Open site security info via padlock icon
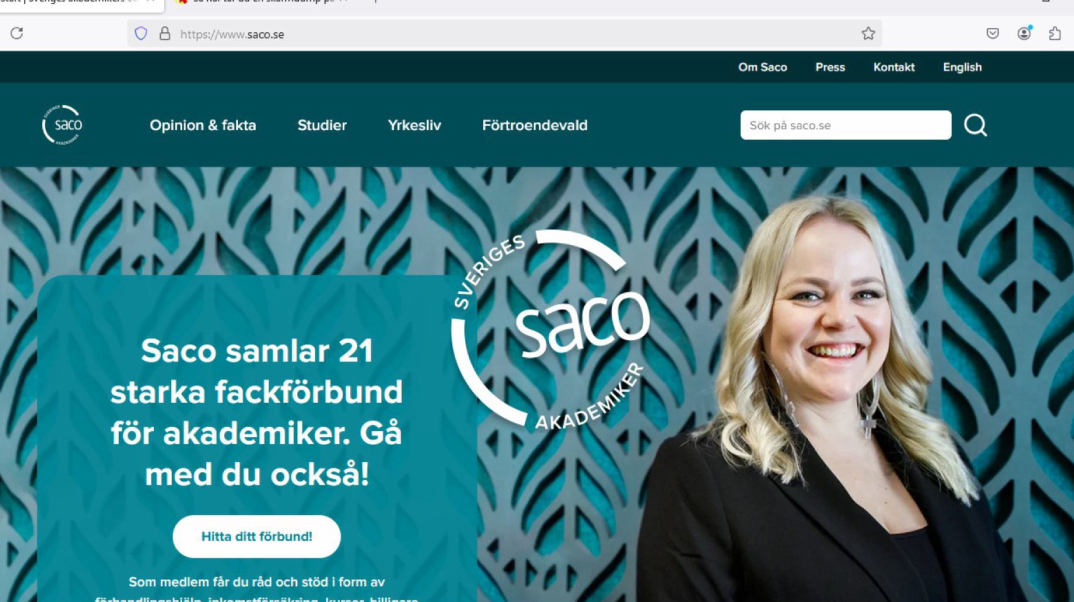This screenshot has width=1074, height=602. click(x=164, y=34)
